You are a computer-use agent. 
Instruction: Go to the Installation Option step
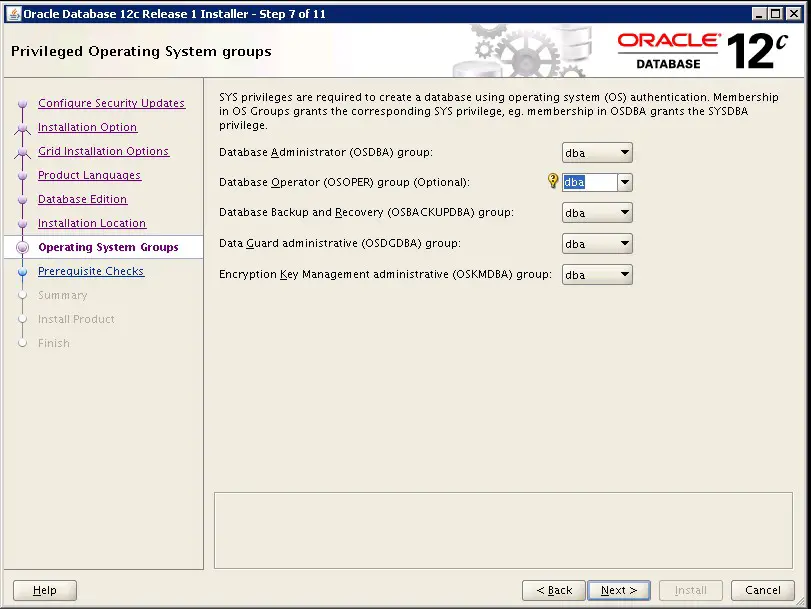click(87, 127)
